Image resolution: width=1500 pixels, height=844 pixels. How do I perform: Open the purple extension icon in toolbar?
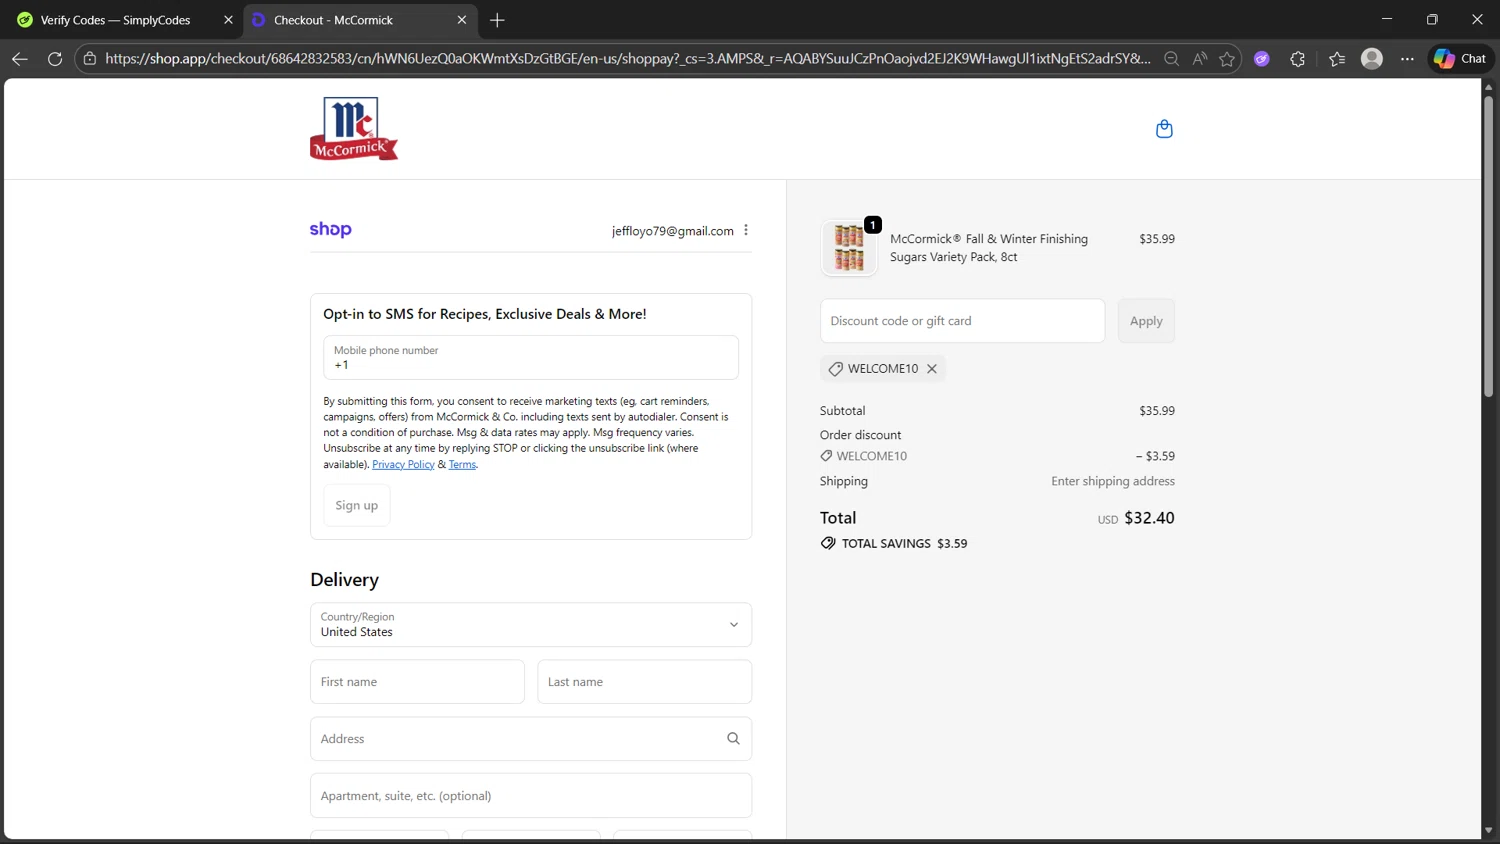(x=1262, y=59)
